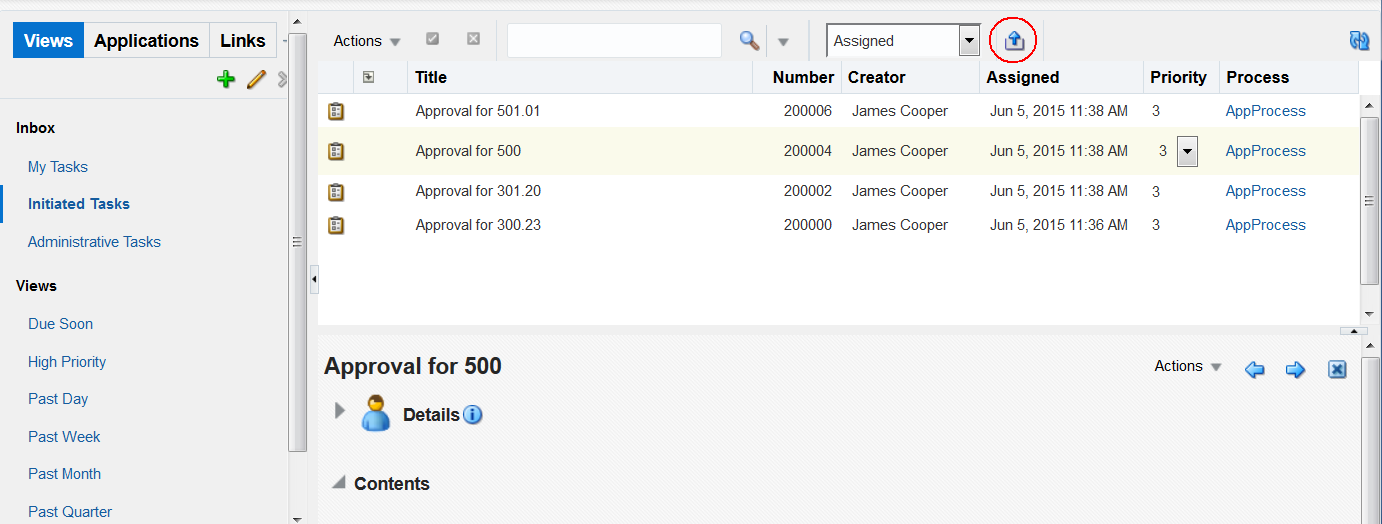The width and height of the screenshot is (1382, 524).
Task: Click the green plus add view icon
Action: 226,79
